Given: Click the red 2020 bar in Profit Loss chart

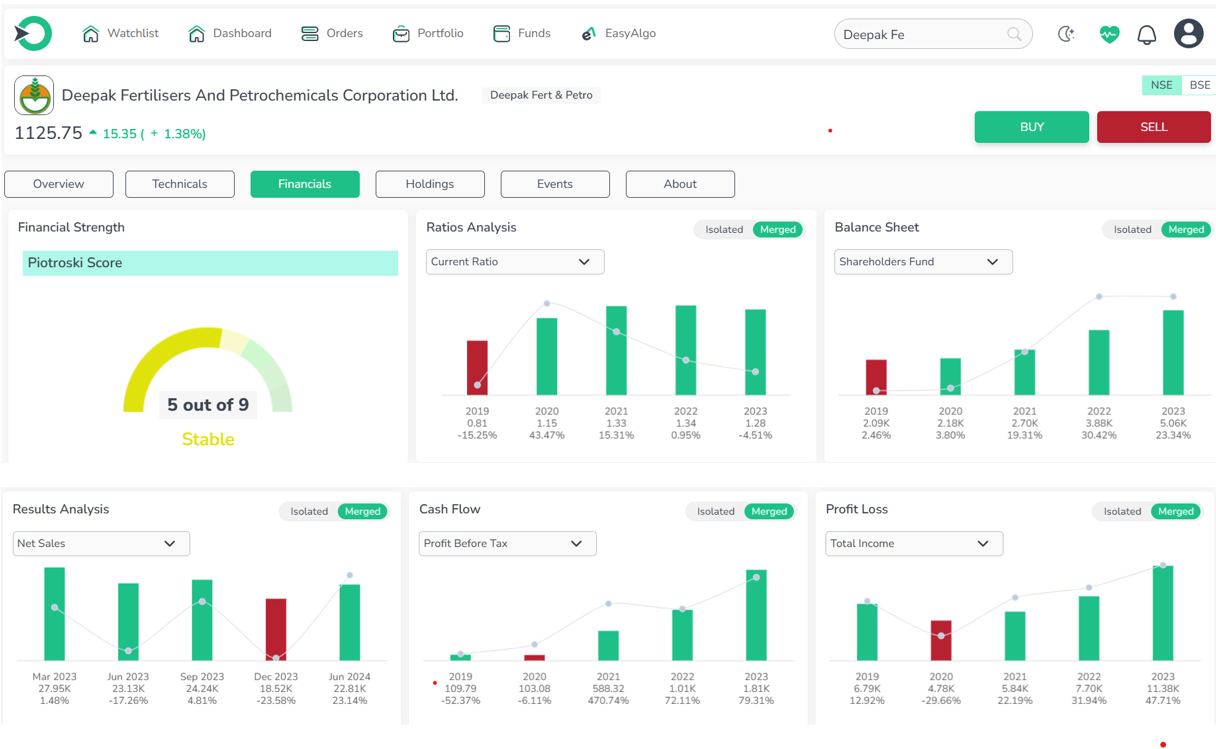Looking at the screenshot, I should coord(941,640).
